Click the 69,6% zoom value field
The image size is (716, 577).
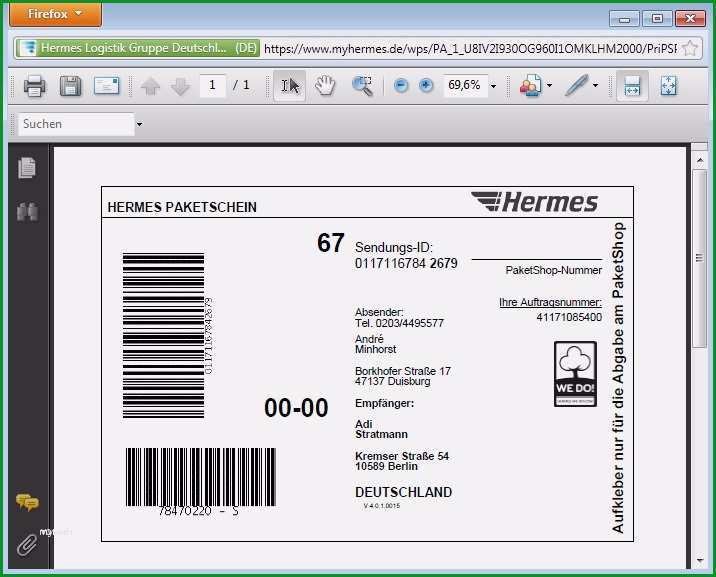464,85
